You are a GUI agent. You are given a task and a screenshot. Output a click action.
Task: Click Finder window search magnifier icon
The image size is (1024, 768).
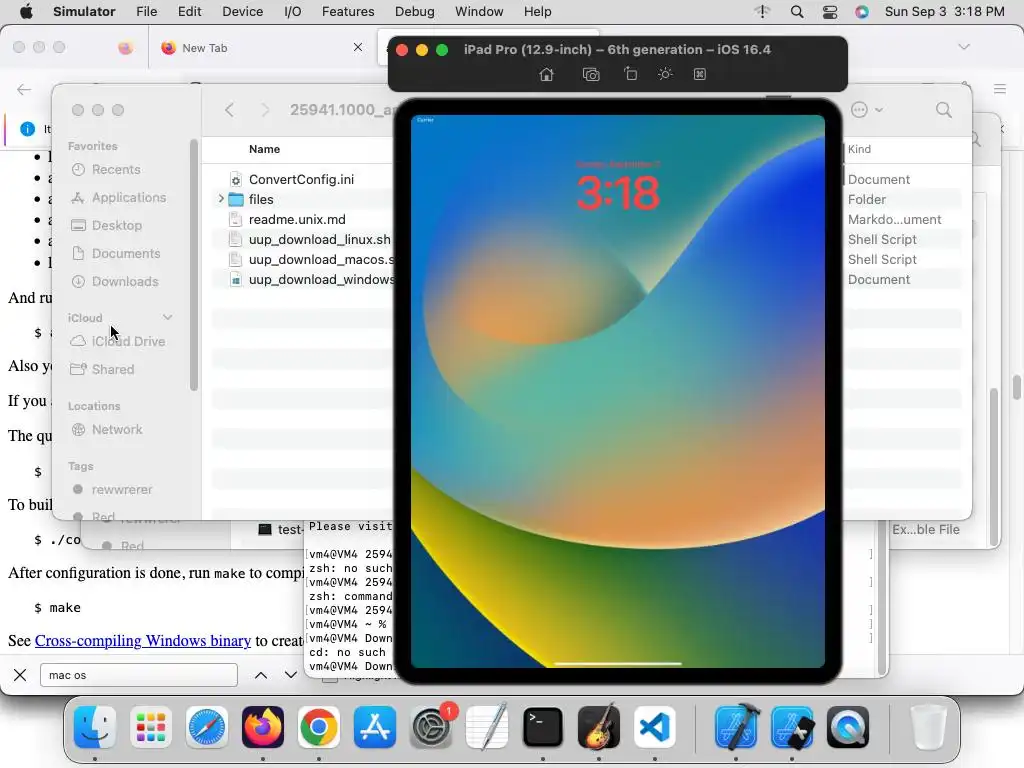[944, 110]
